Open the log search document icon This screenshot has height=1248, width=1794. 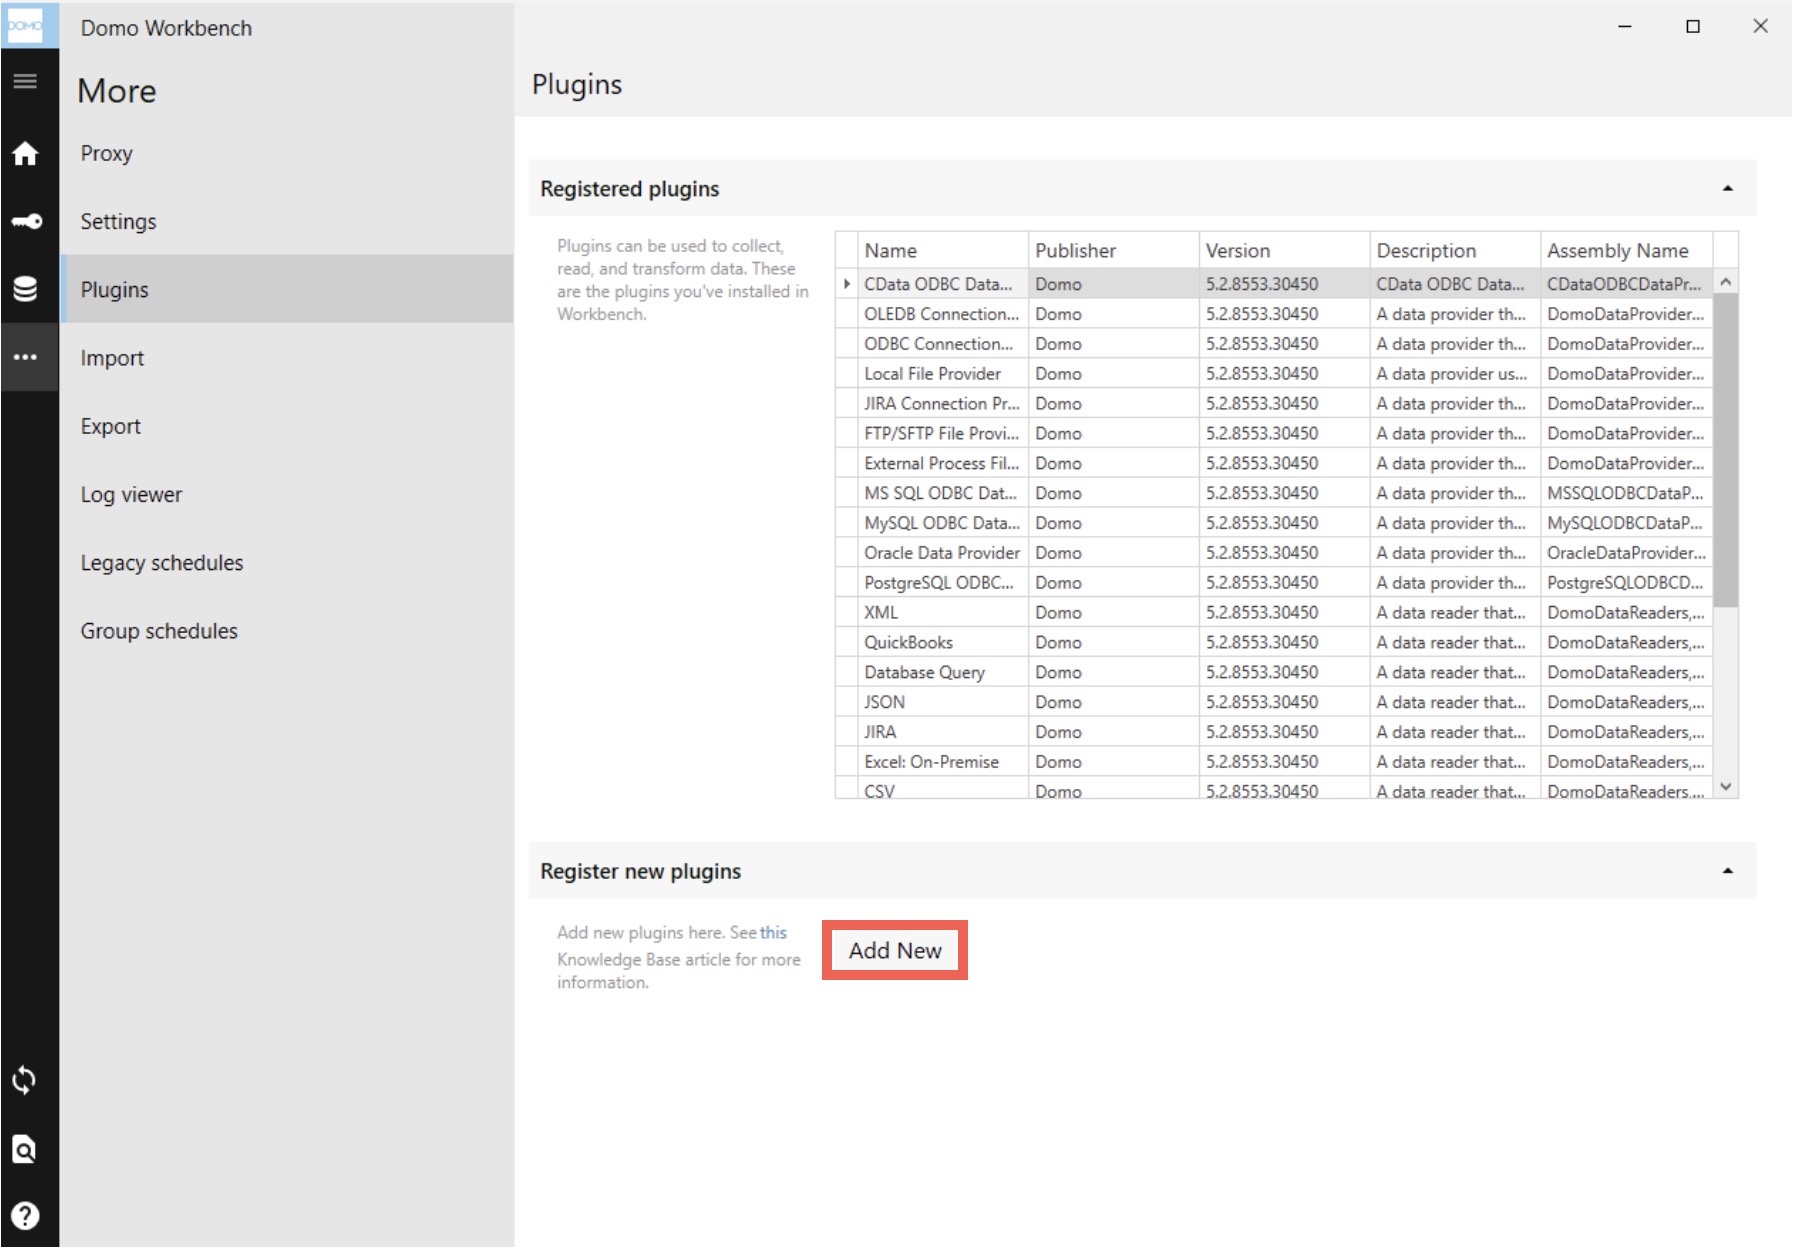tap(24, 1150)
